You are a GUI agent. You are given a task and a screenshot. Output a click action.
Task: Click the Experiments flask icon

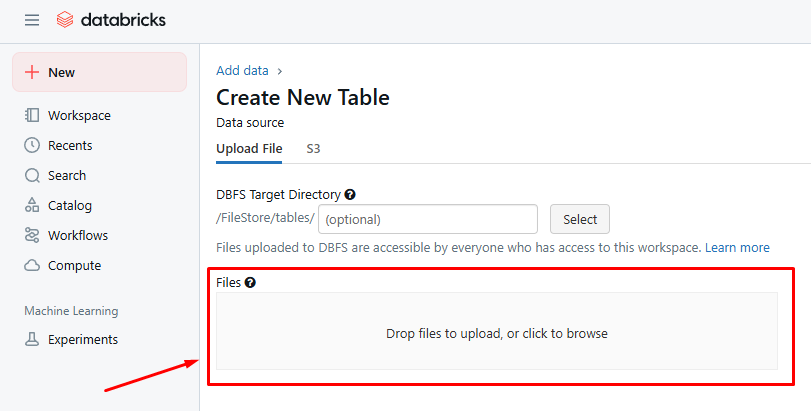click(x=32, y=340)
